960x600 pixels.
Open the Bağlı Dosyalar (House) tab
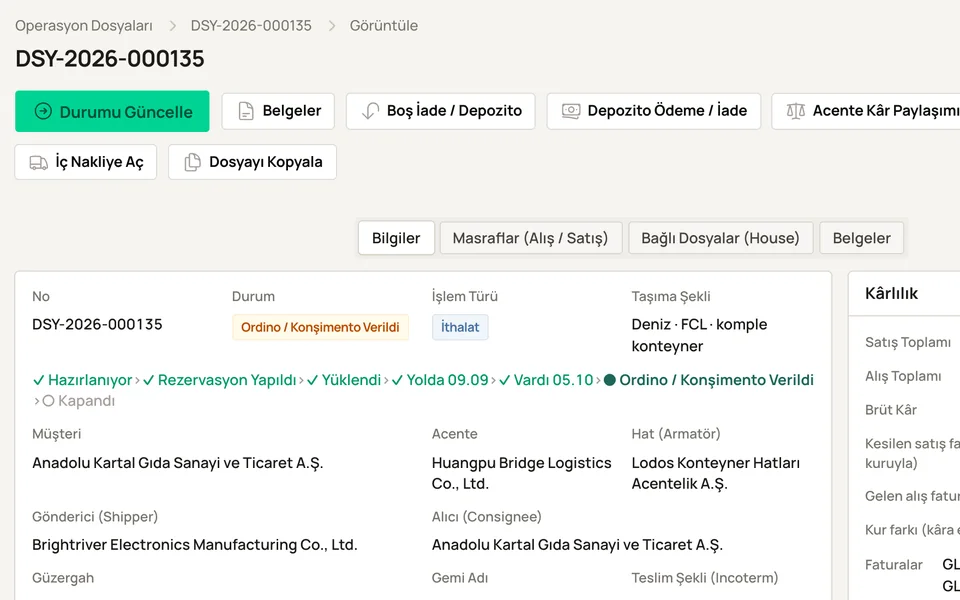(x=720, y=238)
